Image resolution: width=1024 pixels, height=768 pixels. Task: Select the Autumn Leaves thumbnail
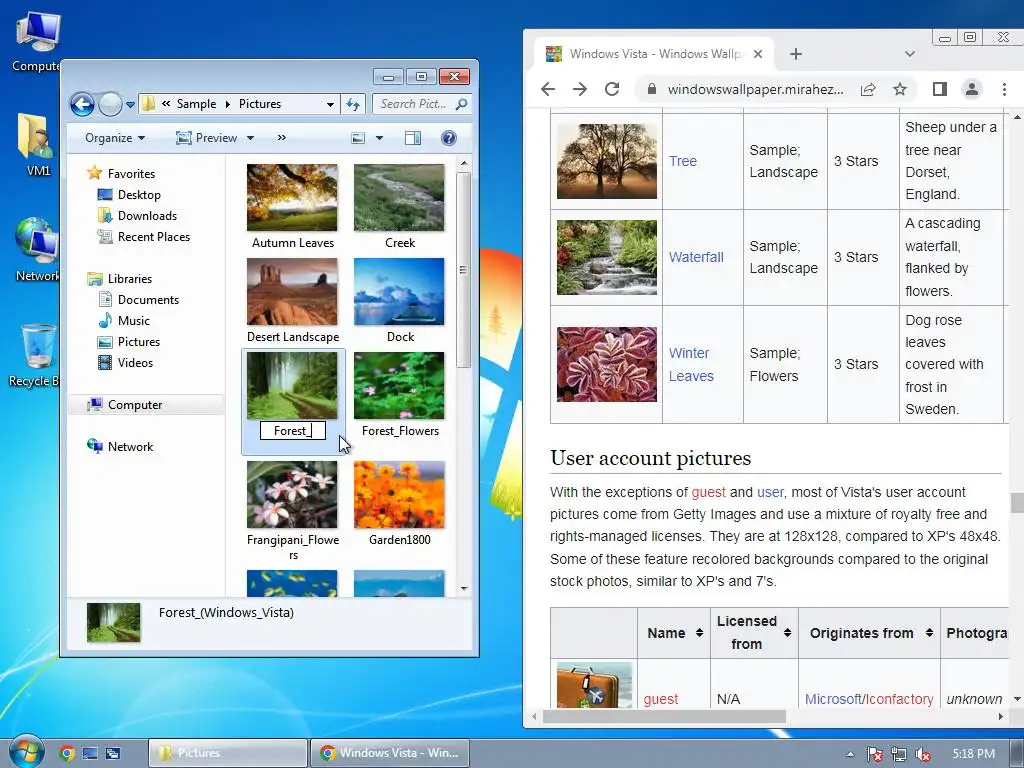292,197
